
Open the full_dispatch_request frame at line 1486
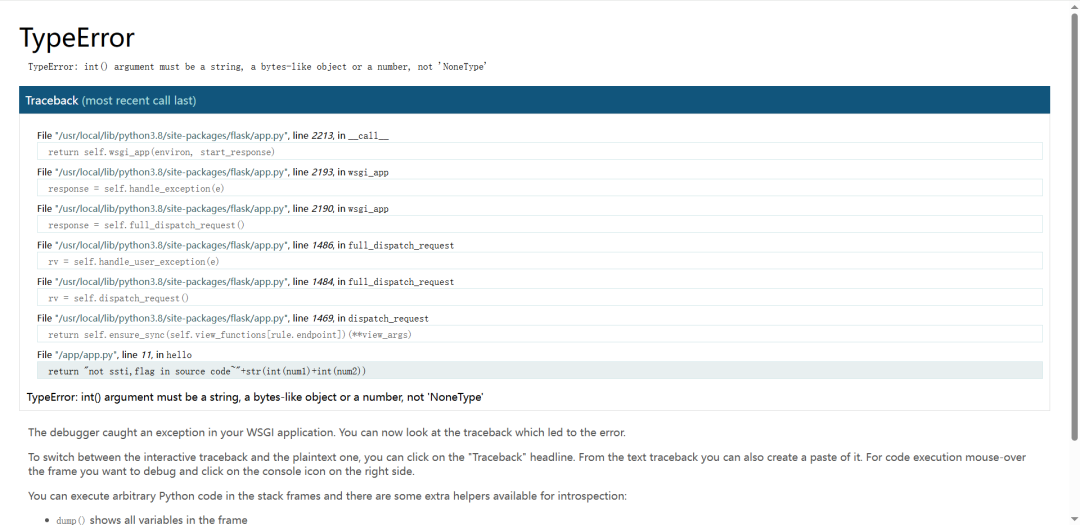pos(245,245)
